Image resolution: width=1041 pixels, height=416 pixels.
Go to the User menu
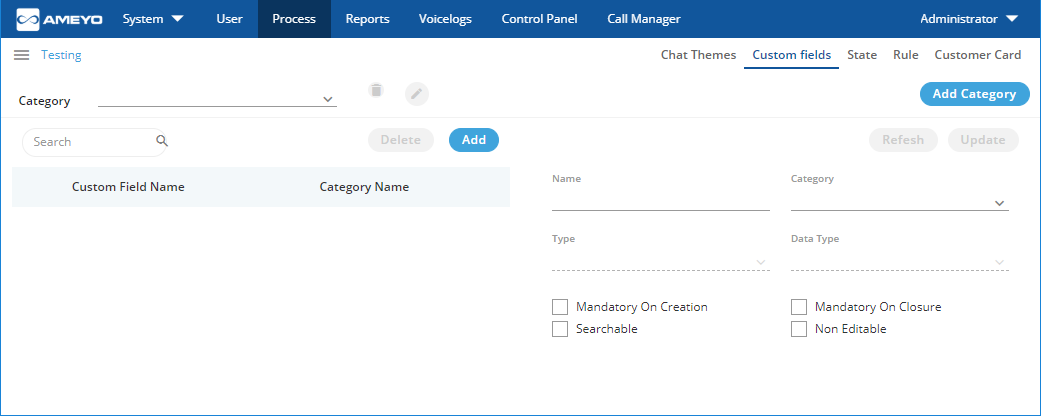(x=229, y=19)
